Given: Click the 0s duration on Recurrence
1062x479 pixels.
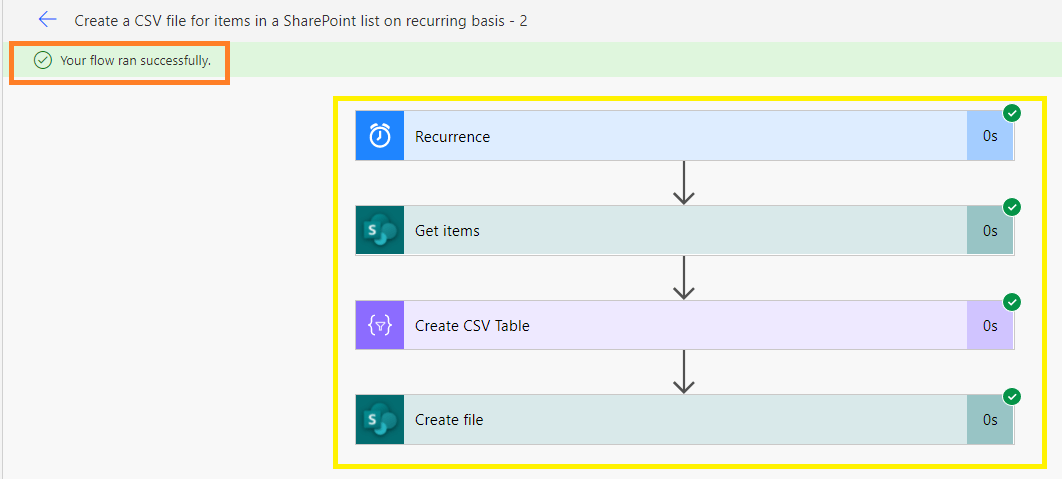Looking at the screenshot, I should click(x=990, y=136).
